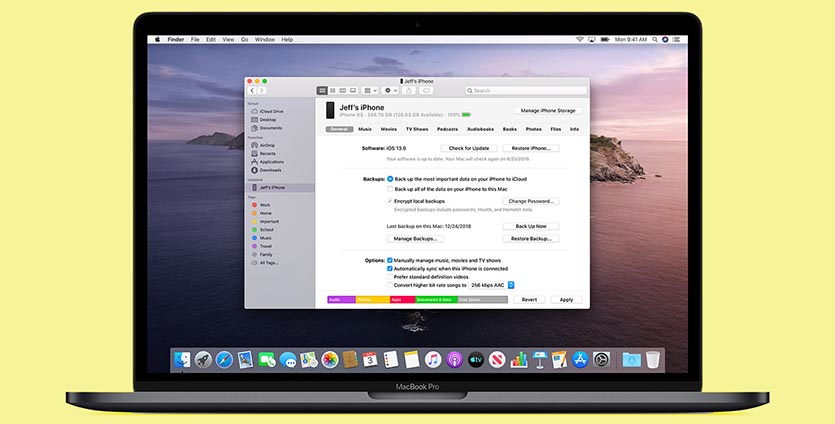
Task: Switch to the Music tab
Action: tap(365, 129)
